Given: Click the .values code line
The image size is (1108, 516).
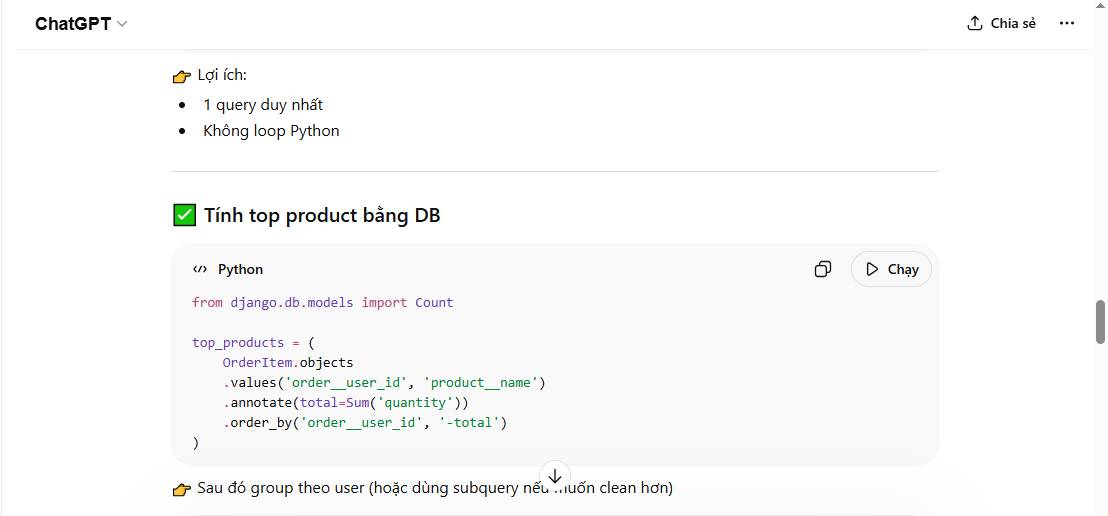Looking at the screenshot, I should pyautogui.click(x=383, y=382).
